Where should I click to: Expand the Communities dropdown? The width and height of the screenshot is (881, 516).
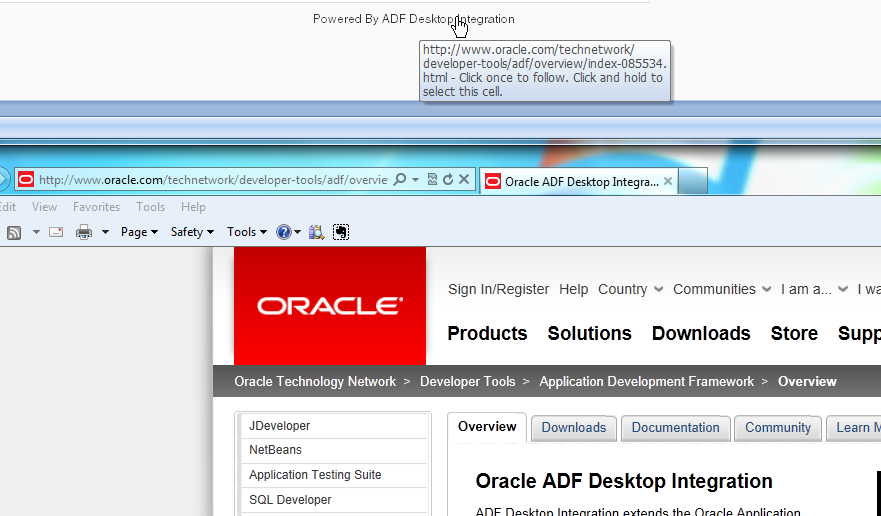click(721, 289)
